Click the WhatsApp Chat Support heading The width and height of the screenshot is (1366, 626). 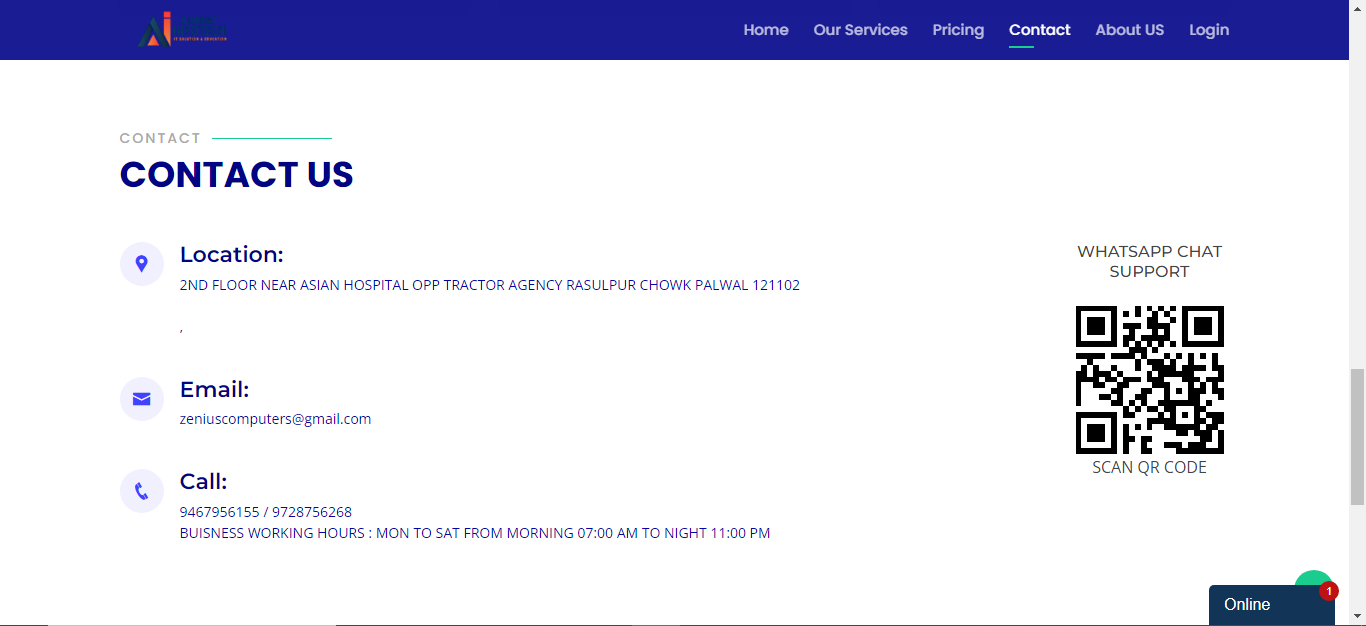(x=1149, y=261)
